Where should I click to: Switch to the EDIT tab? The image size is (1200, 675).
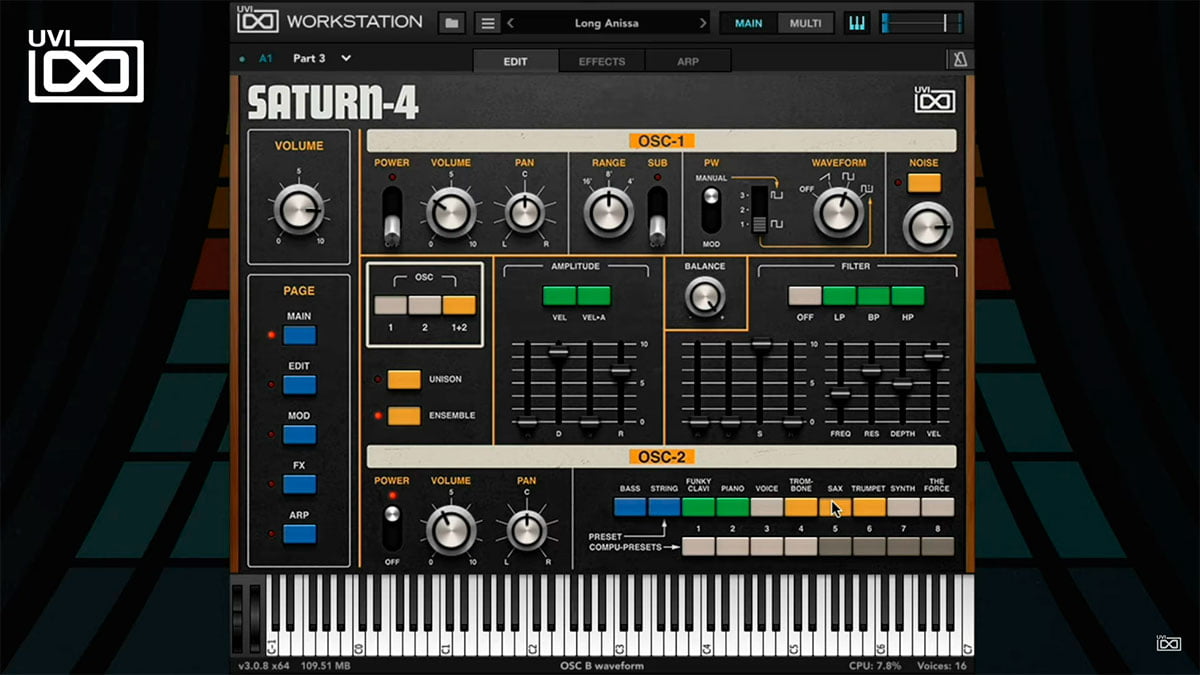[515, 61]
